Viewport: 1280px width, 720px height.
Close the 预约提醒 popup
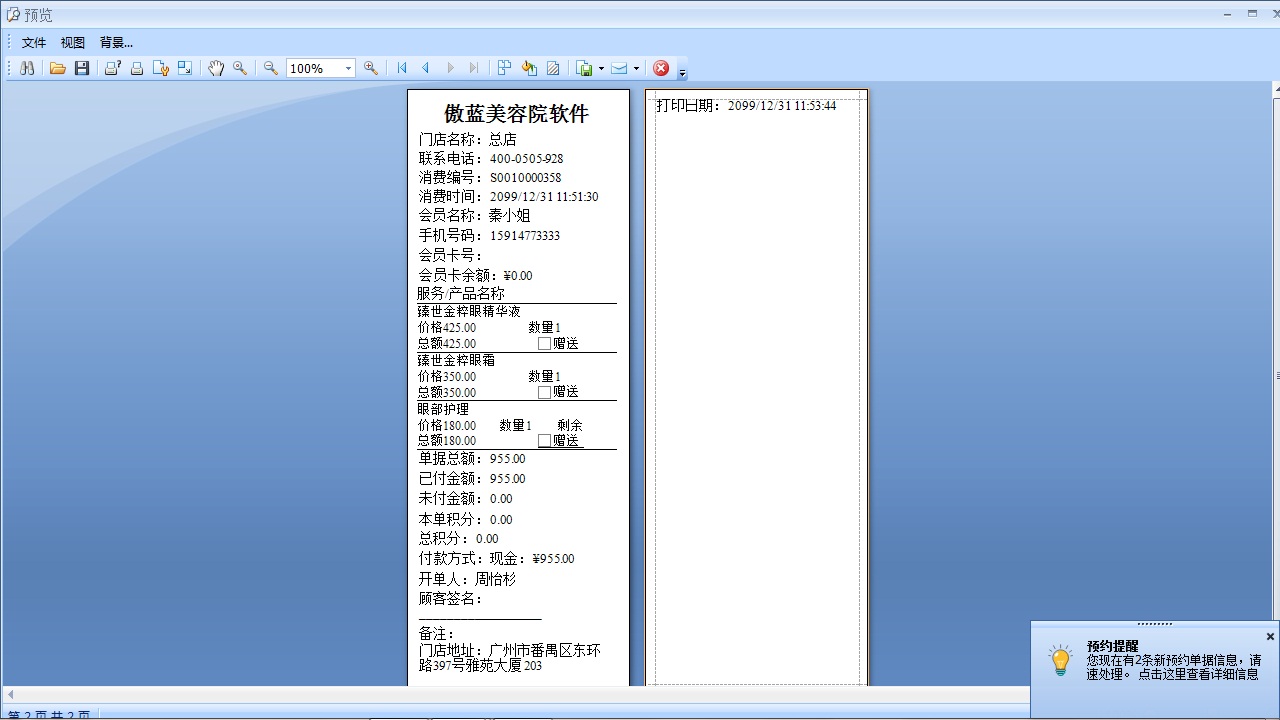coord(1270,636)
